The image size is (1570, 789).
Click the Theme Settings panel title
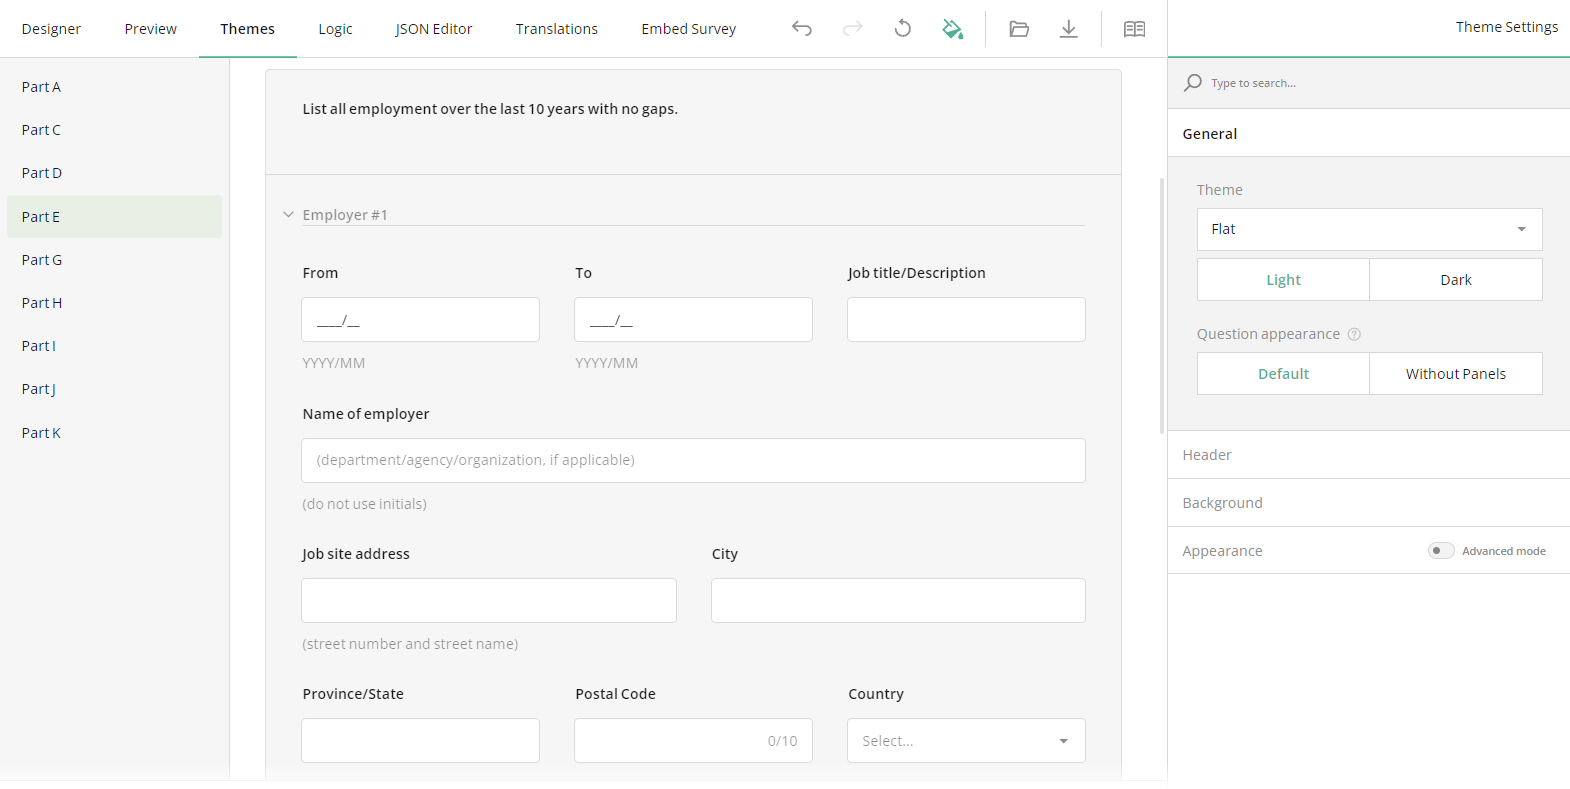1506,27
